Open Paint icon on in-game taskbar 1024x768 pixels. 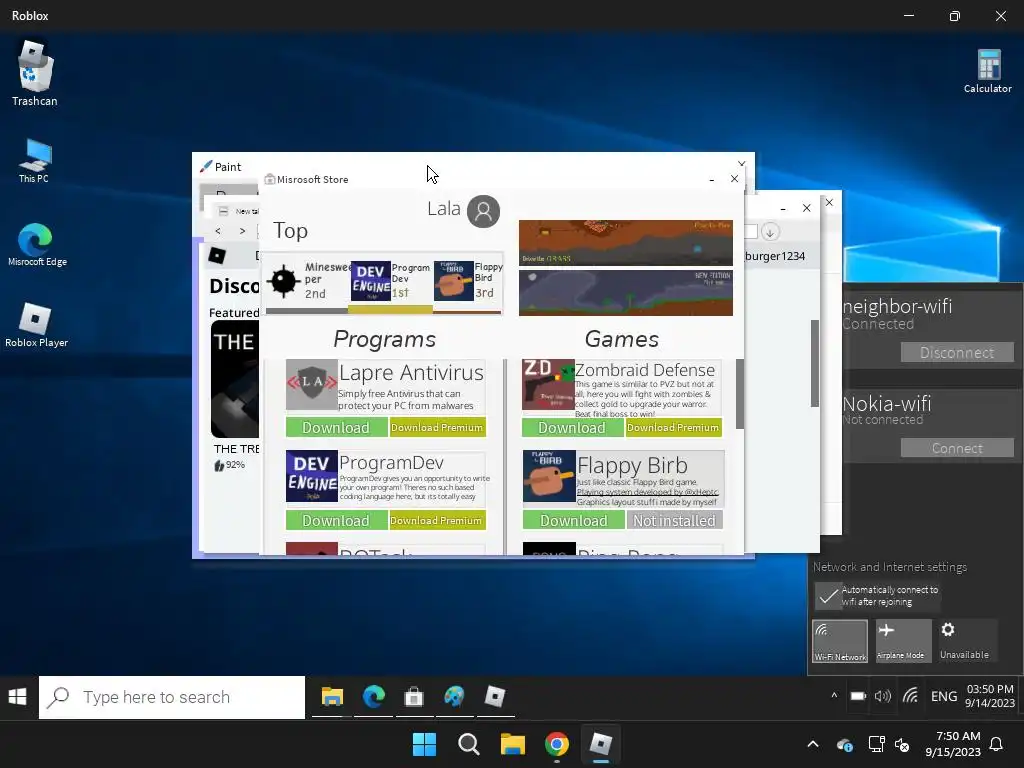[x=455, y=697]
